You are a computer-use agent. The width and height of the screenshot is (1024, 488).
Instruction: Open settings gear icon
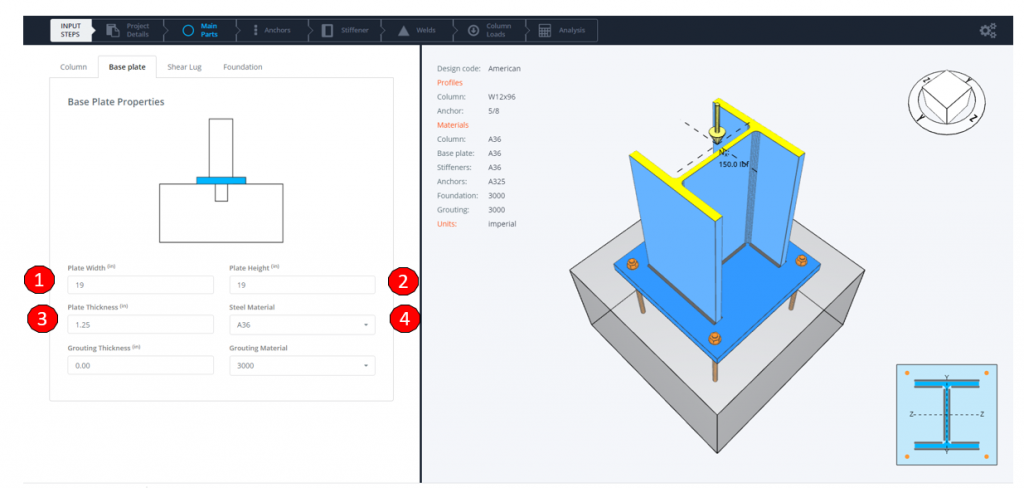tap(987, 30)
